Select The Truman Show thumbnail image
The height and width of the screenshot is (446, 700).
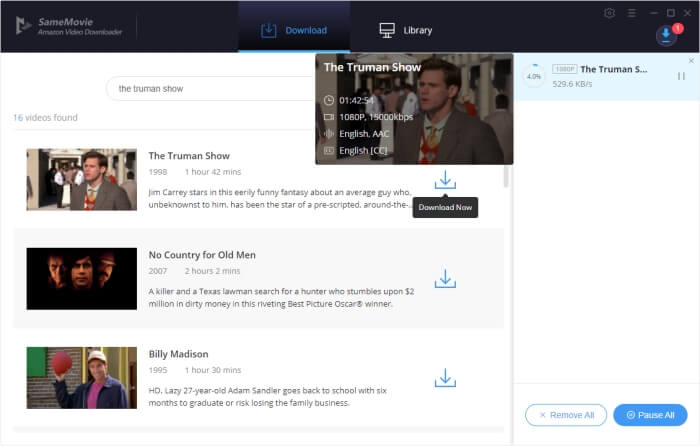click(81, 179)
